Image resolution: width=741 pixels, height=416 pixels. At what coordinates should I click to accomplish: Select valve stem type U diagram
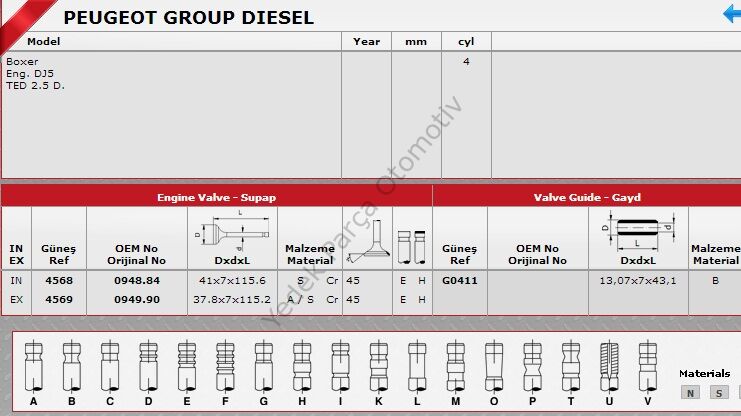click(x=609, y=366)
